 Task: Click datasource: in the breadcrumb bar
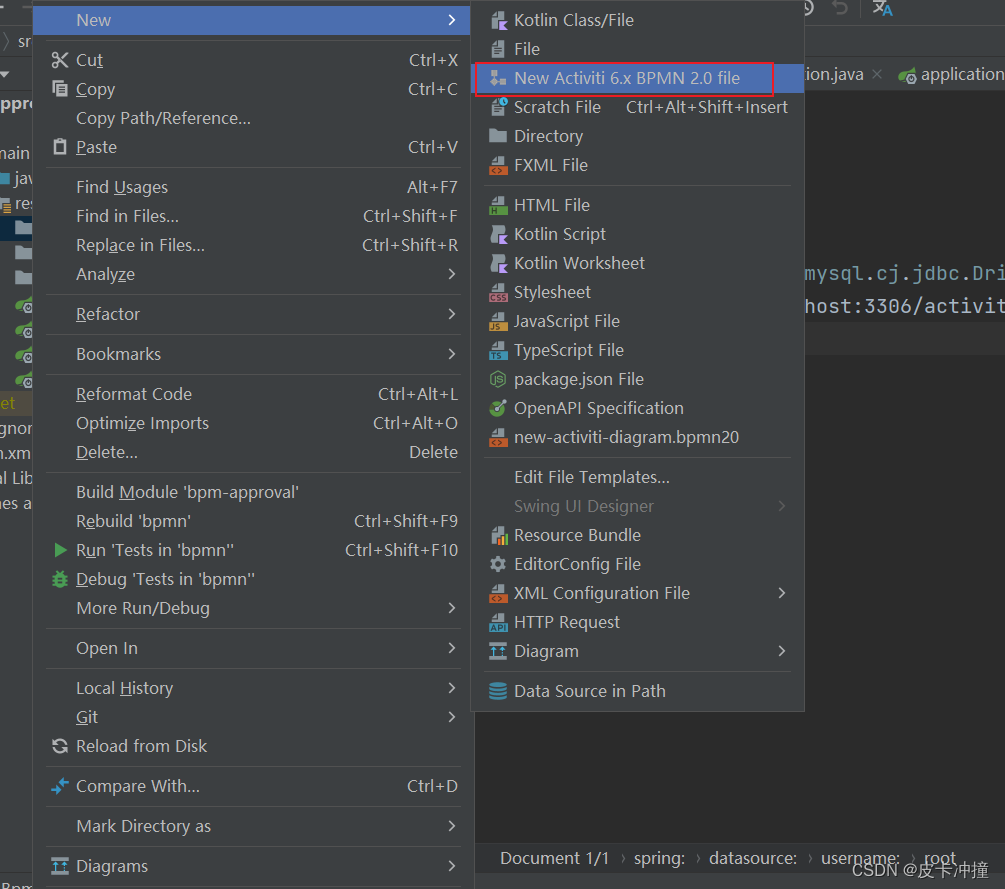tap(752, 858)
